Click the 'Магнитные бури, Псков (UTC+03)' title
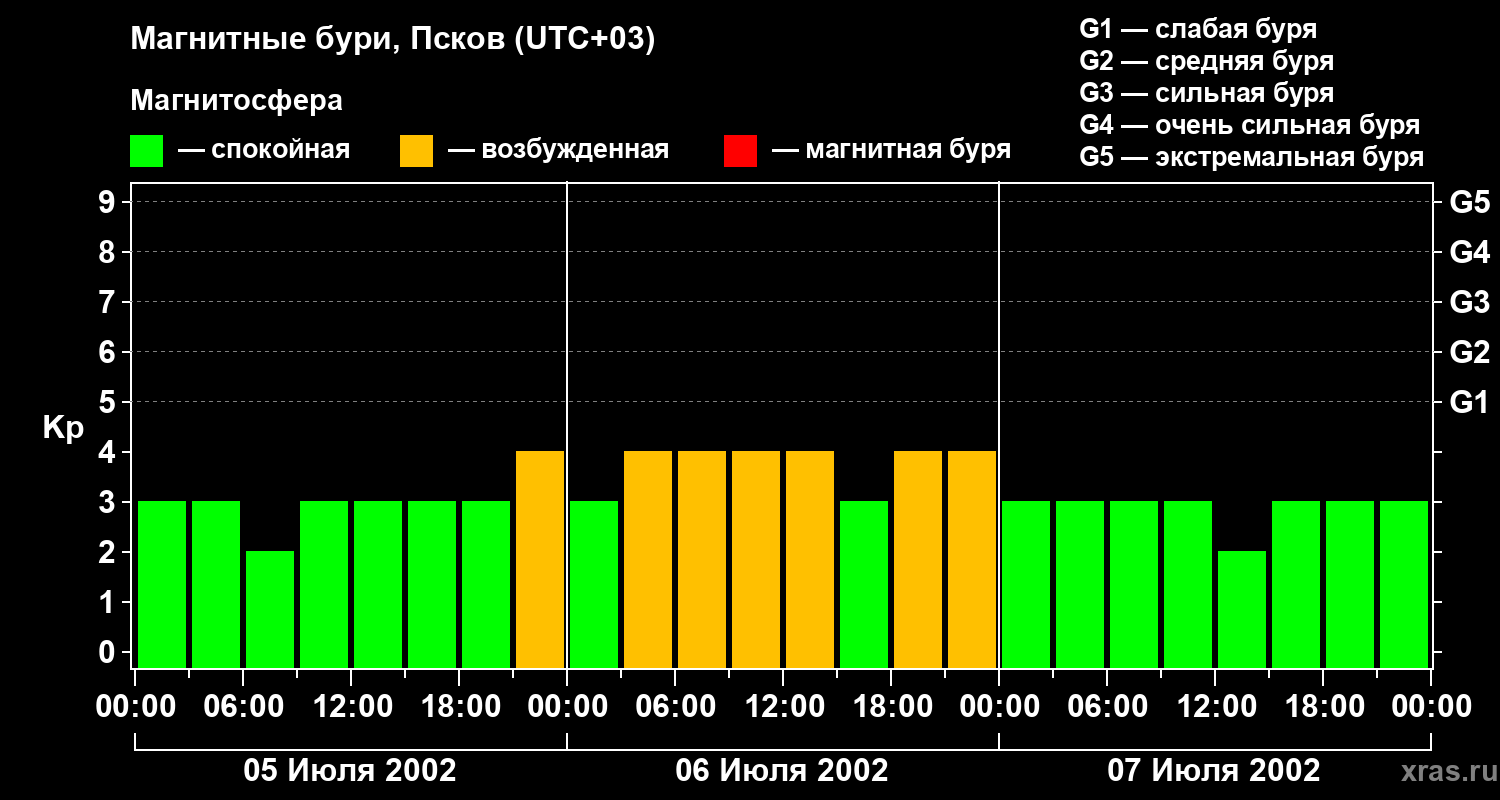Image resolution: width=1500 pixels, height=800 pixels. 392,40
